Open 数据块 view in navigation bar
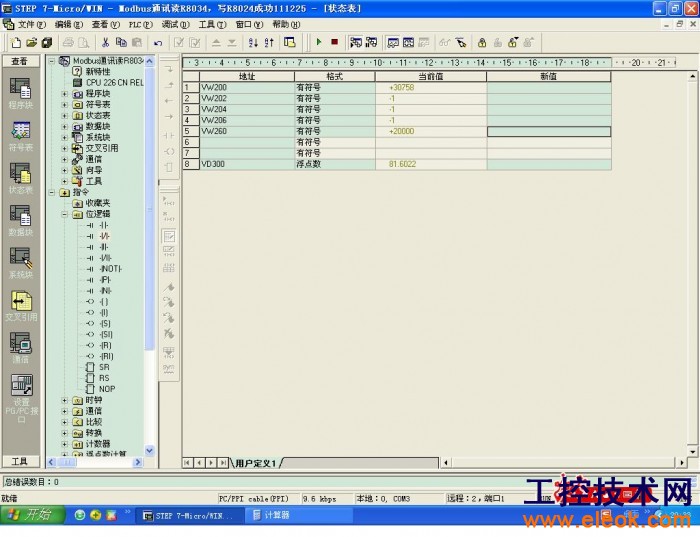 21,221
